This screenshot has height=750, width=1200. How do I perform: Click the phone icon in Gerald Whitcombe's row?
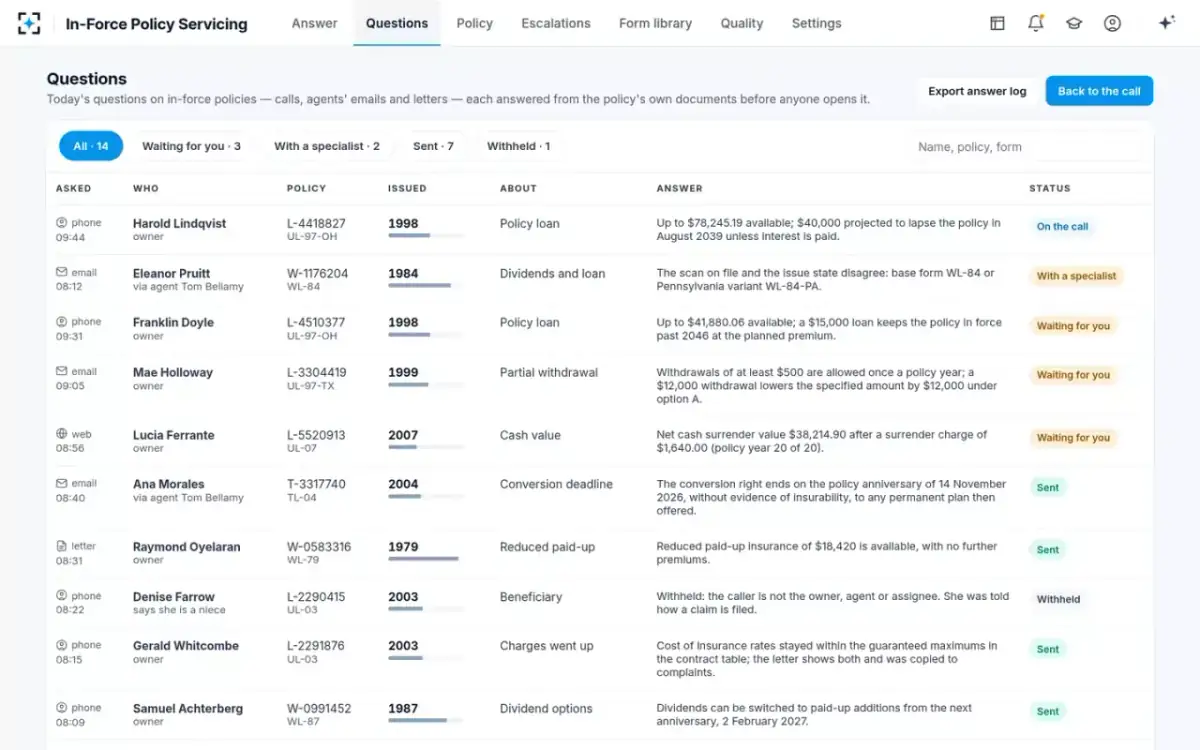click(x=61, y=645)
